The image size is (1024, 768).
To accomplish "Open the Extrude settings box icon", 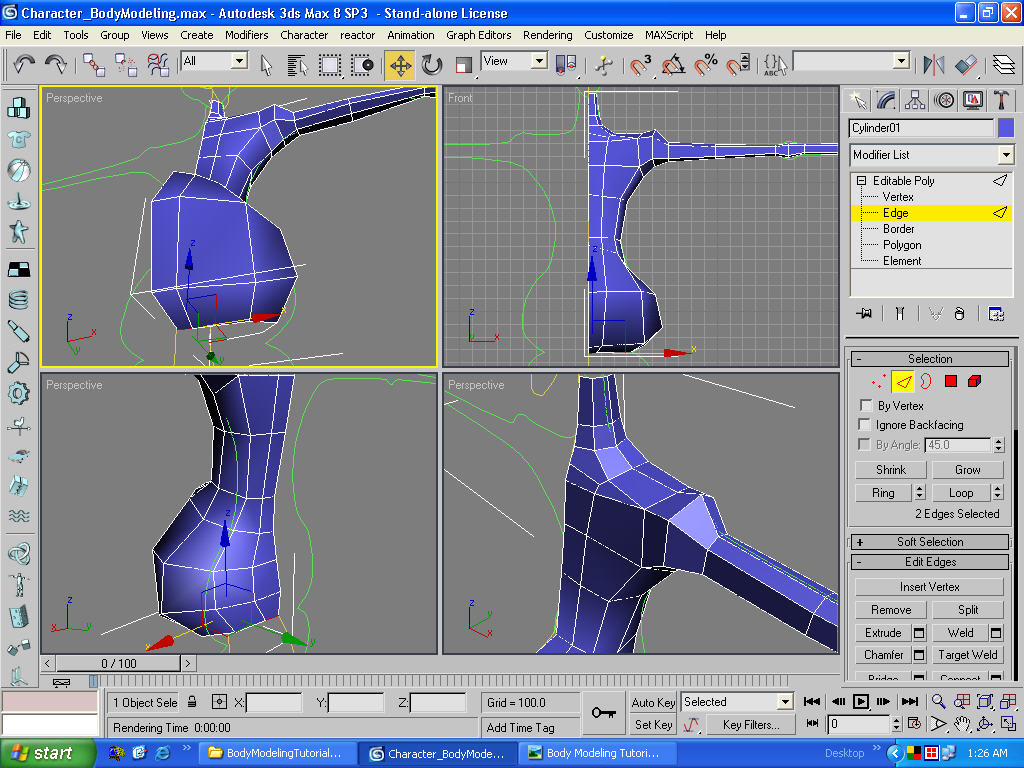I will pyautogui.click(x=920, y=632).
